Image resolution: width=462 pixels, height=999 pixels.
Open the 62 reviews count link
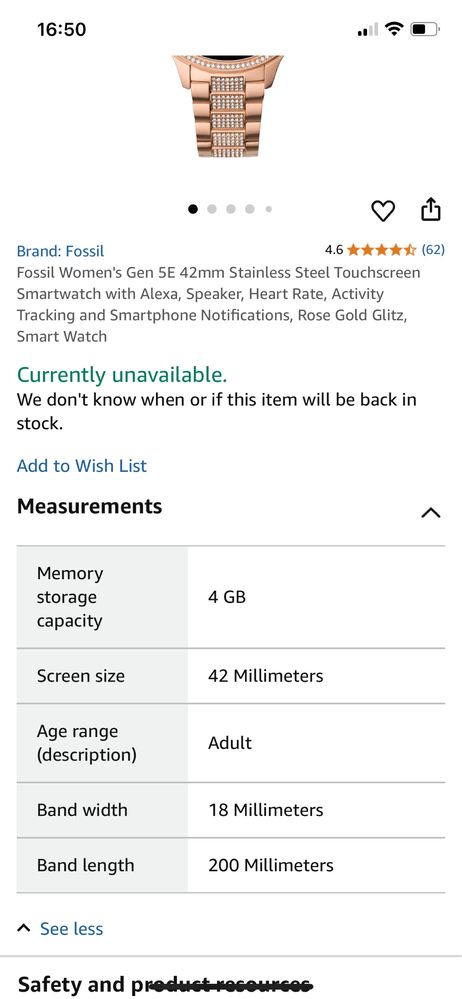point(433,250)
